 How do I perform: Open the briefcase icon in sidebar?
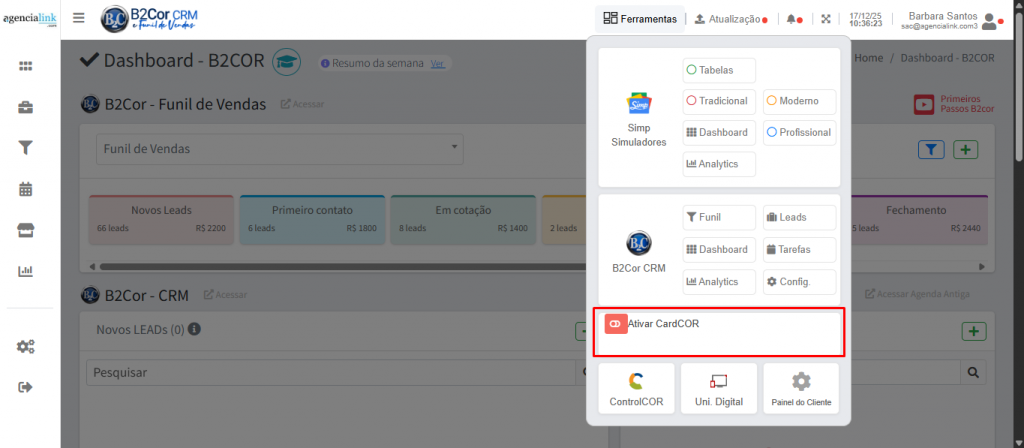tap(26, 107)
